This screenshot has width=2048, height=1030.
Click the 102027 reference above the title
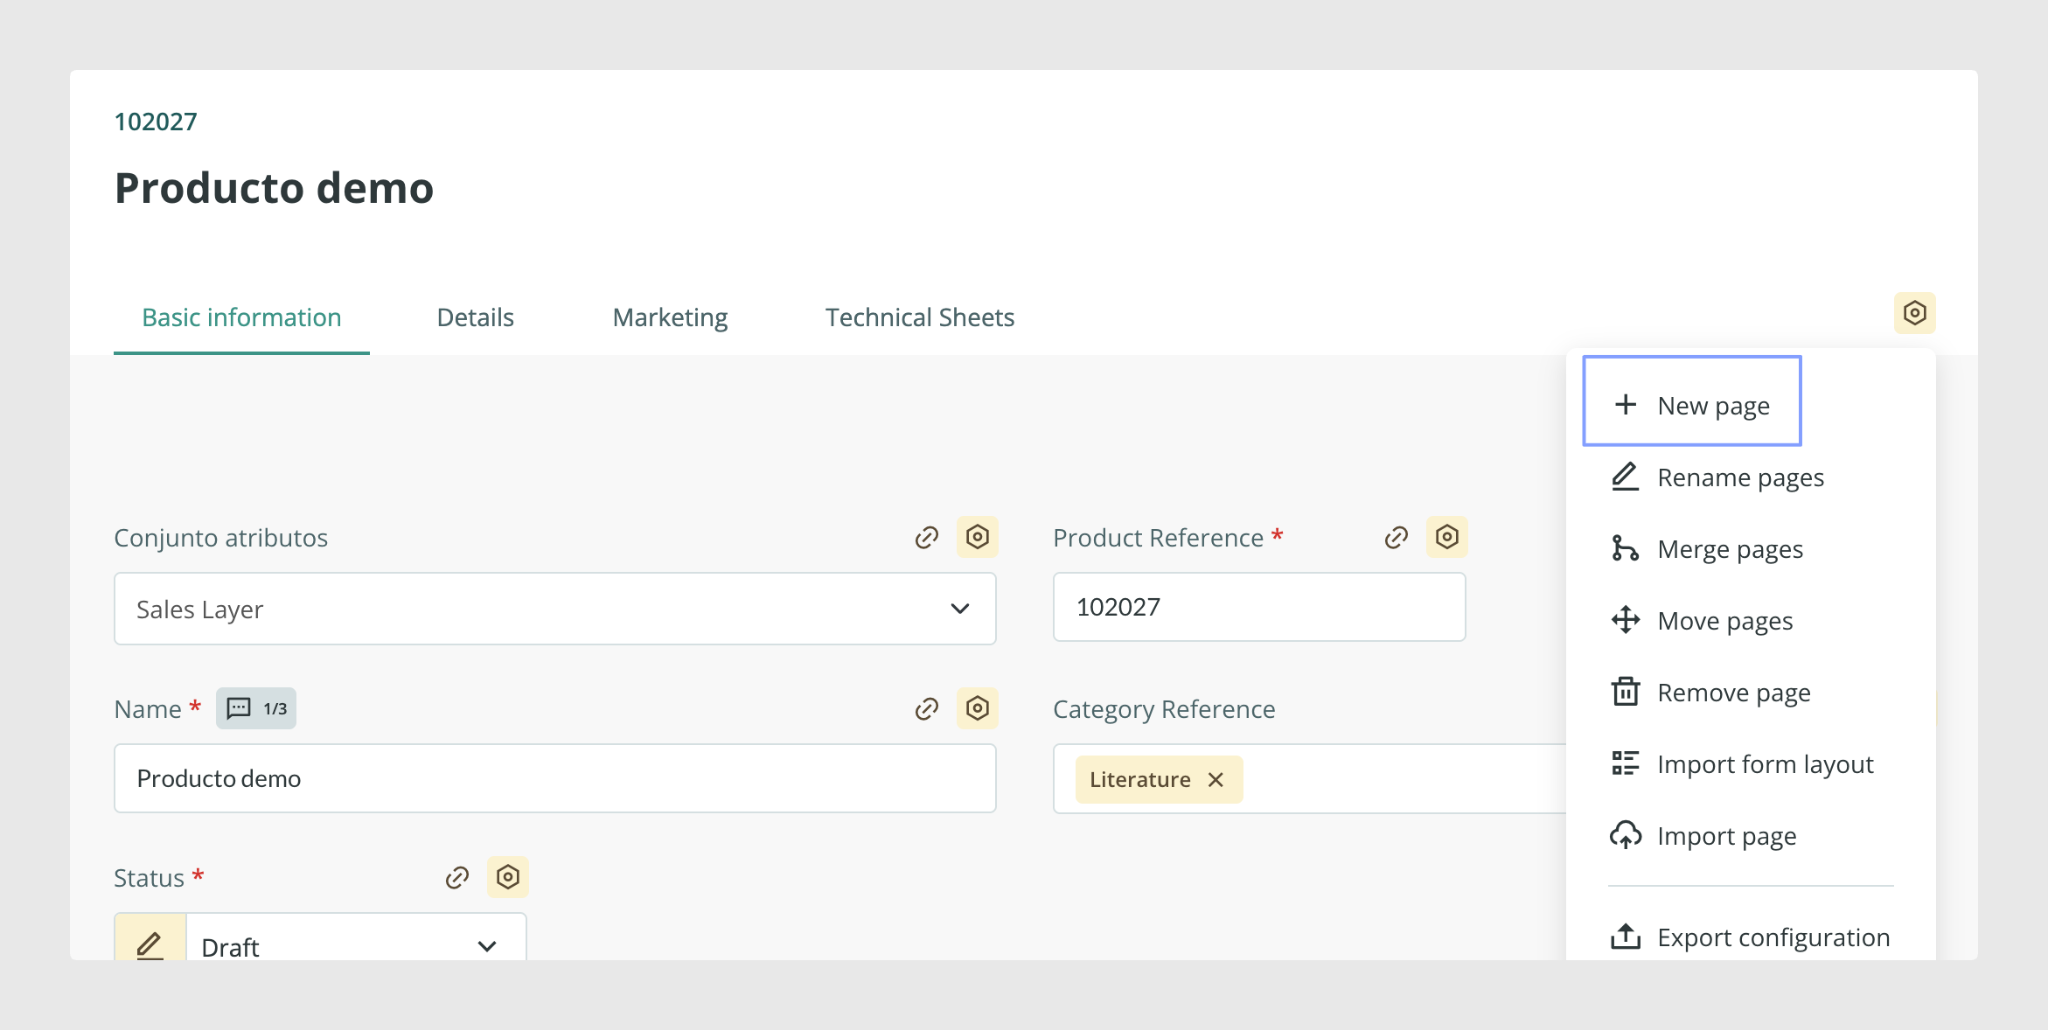tap(156, 122)
